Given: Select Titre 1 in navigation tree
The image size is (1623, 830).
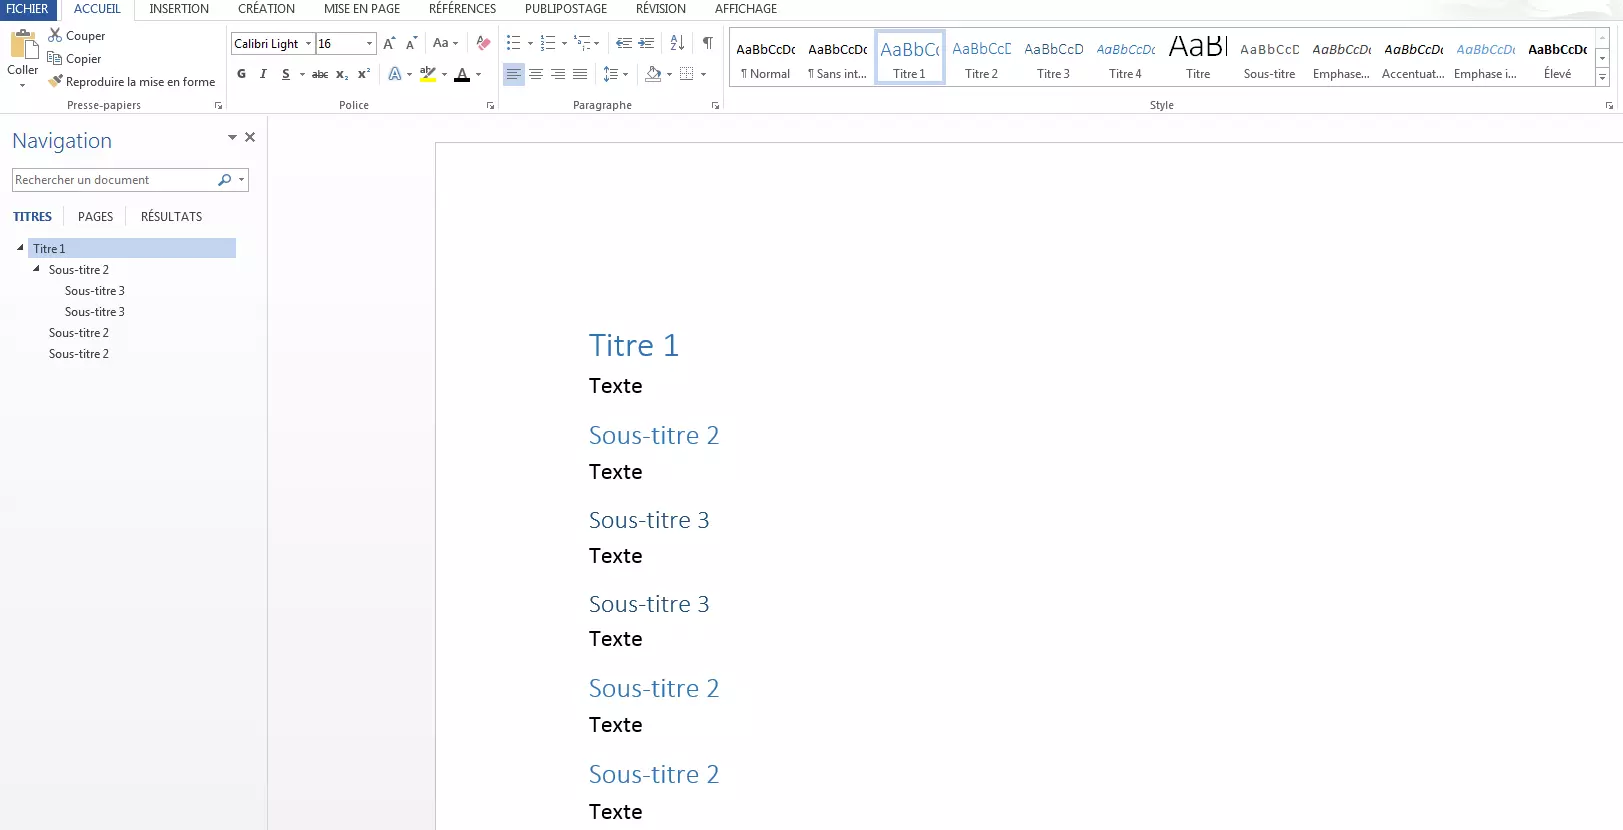Looking at the screenshot, I should tap(132, 248).
